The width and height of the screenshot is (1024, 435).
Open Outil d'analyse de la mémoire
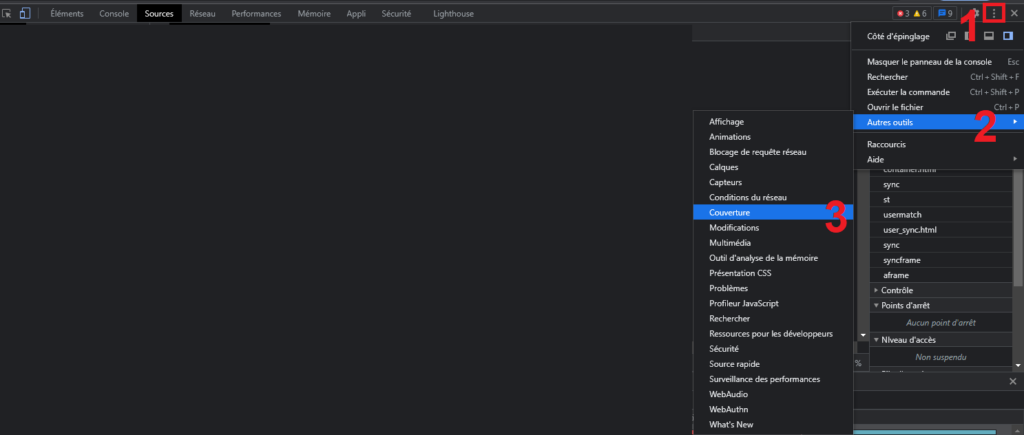click(x=773, y=258)
